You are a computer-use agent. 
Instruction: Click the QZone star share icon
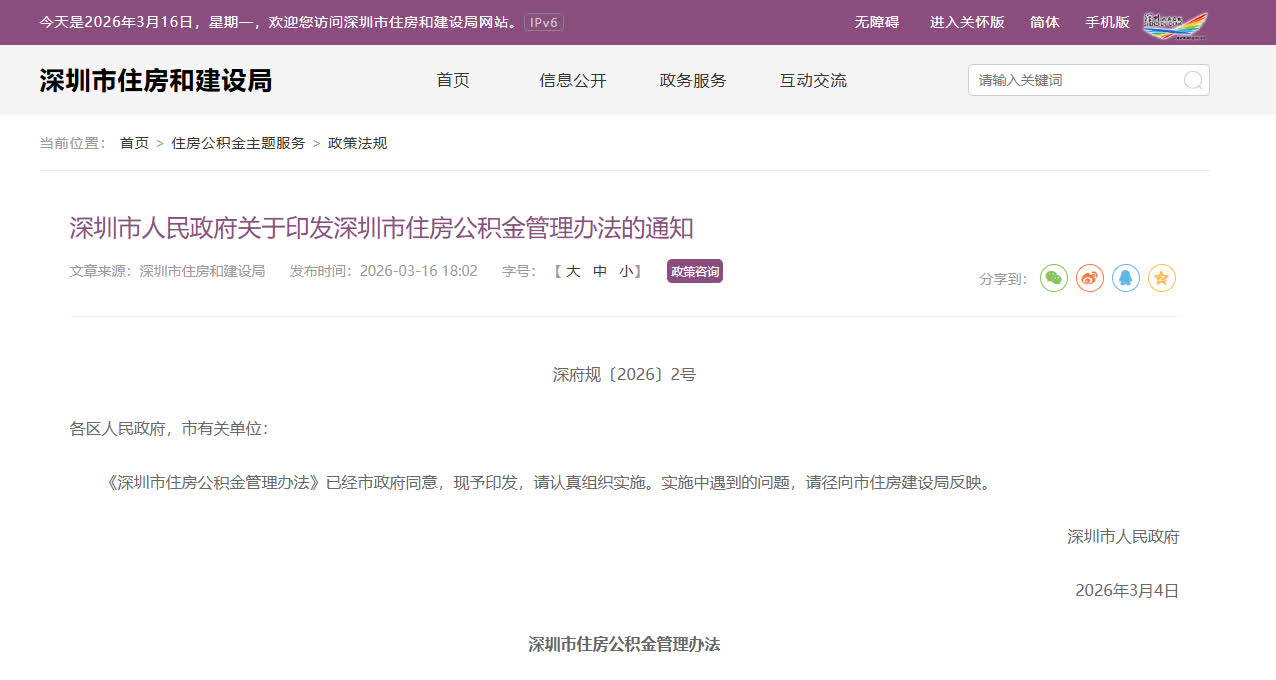(x=1162, y=278)
